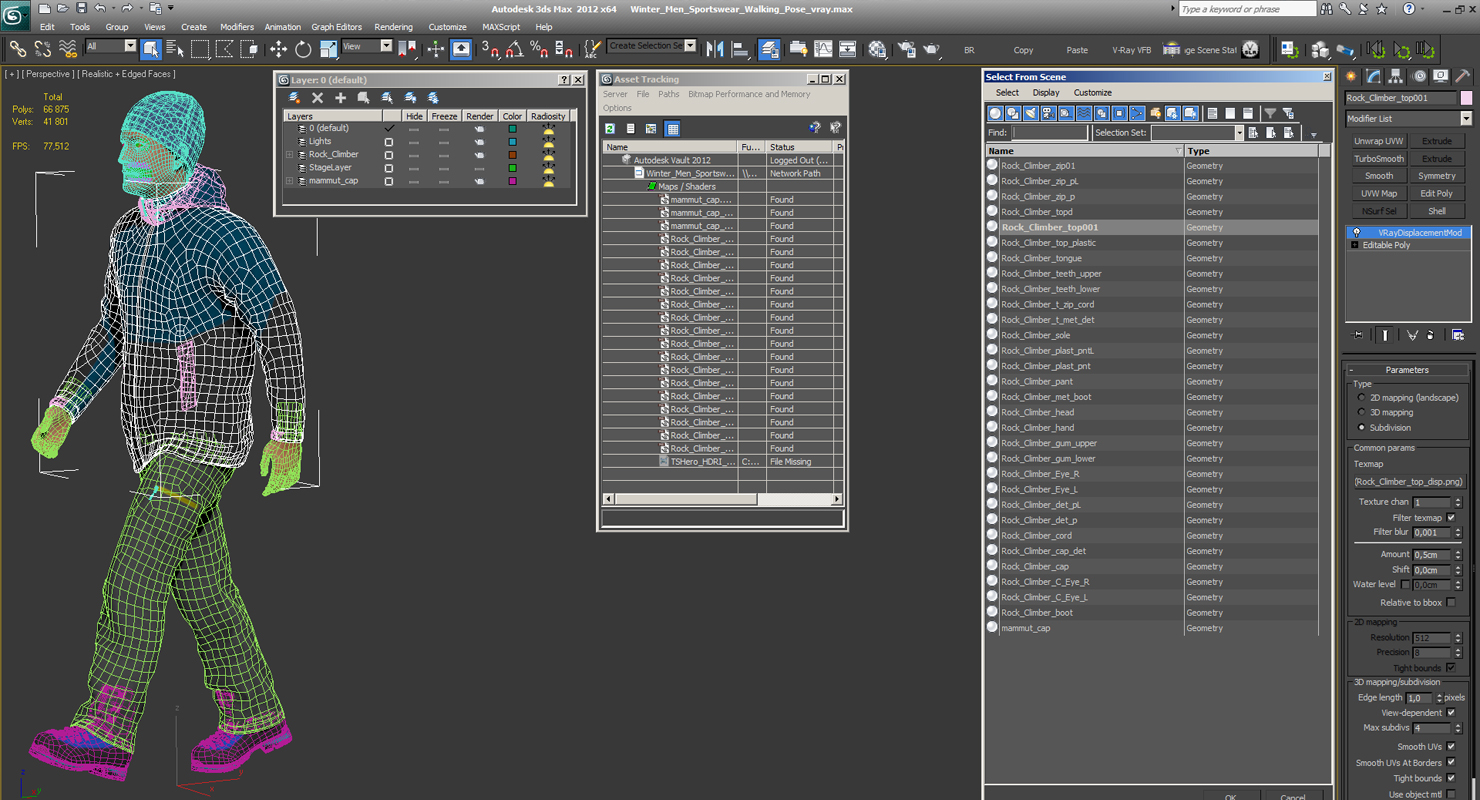Select the Move tool in main toolbar
The height and width of the screenshot is (800, 1480).
point(278,48)
